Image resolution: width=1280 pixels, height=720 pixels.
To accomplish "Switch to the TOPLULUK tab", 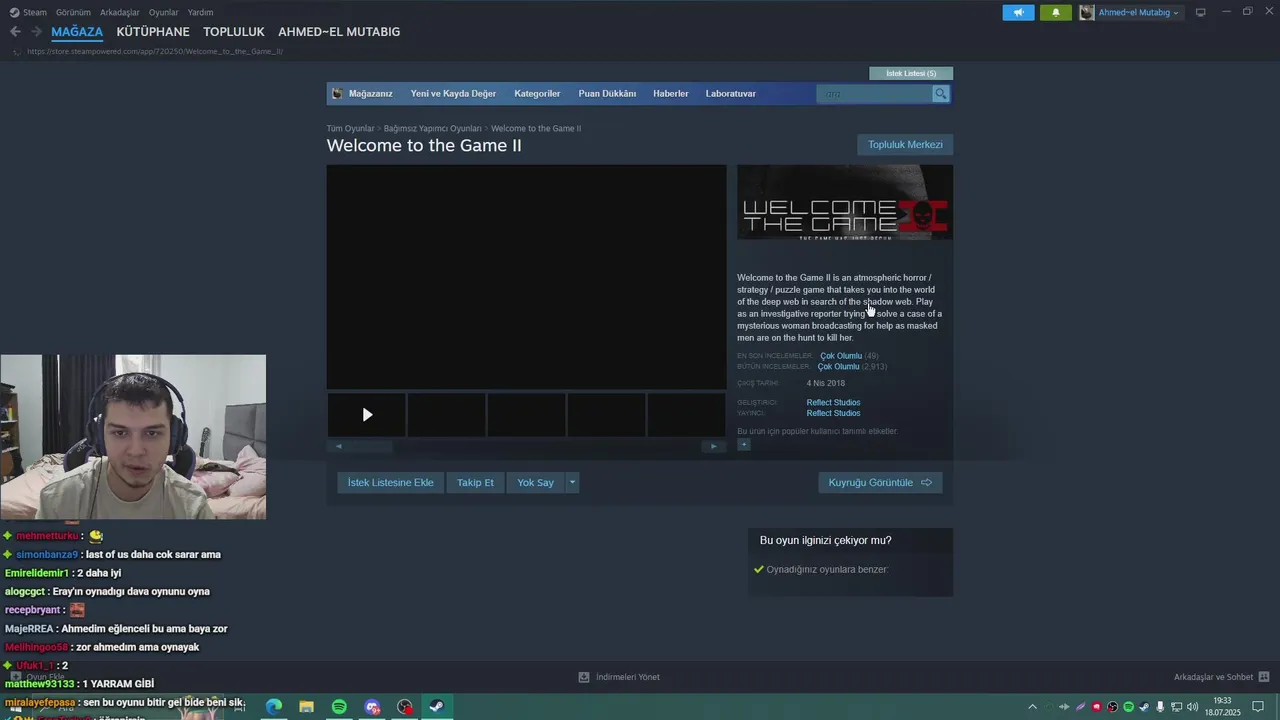I will [234, 32].
